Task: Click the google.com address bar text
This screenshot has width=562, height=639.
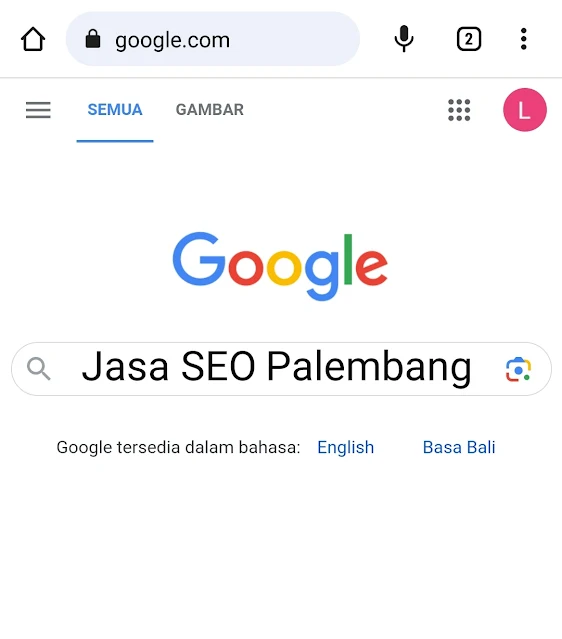Action: [x=172, y=40]
